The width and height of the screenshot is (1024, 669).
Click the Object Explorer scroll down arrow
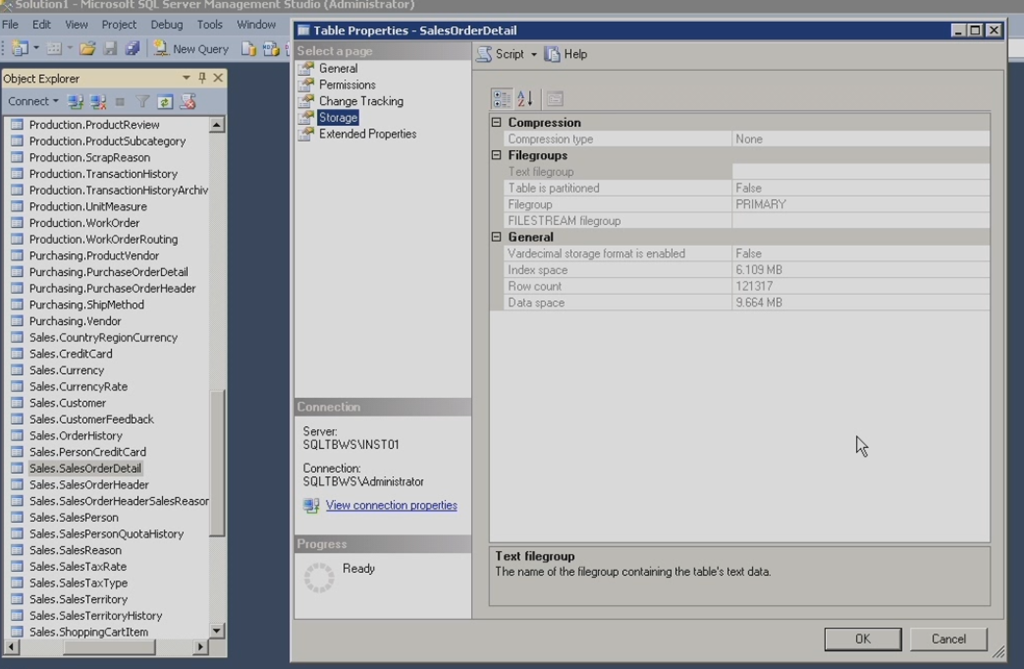click(x=217, y=630)
